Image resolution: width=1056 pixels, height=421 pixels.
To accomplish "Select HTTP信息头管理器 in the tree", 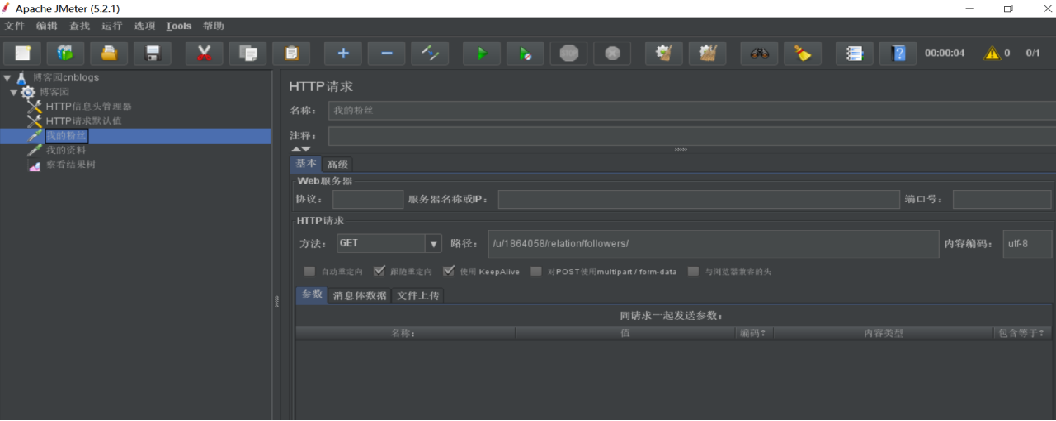I will (x=88, y=106).
